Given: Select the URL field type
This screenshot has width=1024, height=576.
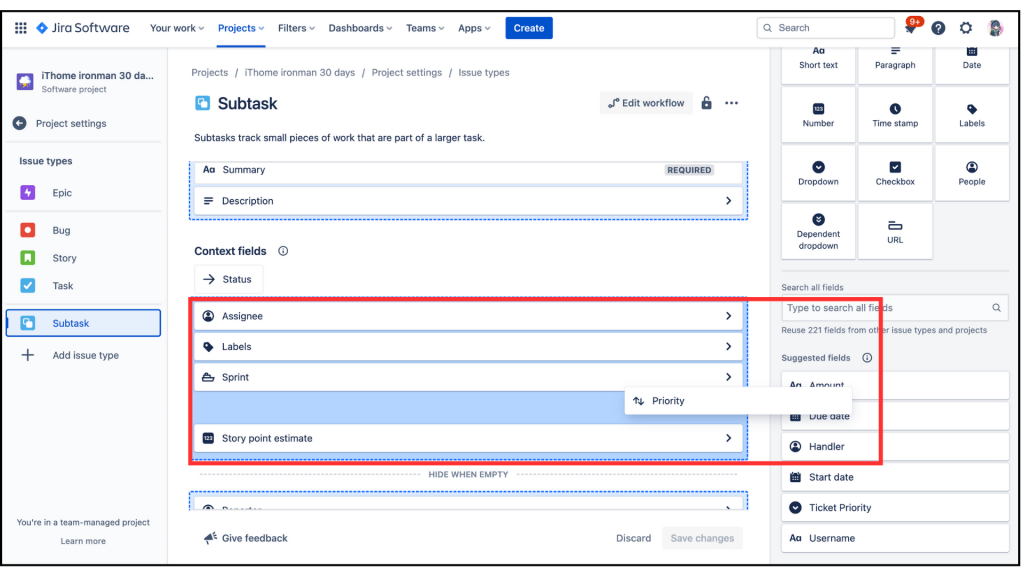Looking at the screenshot, I should coord(895,232).
